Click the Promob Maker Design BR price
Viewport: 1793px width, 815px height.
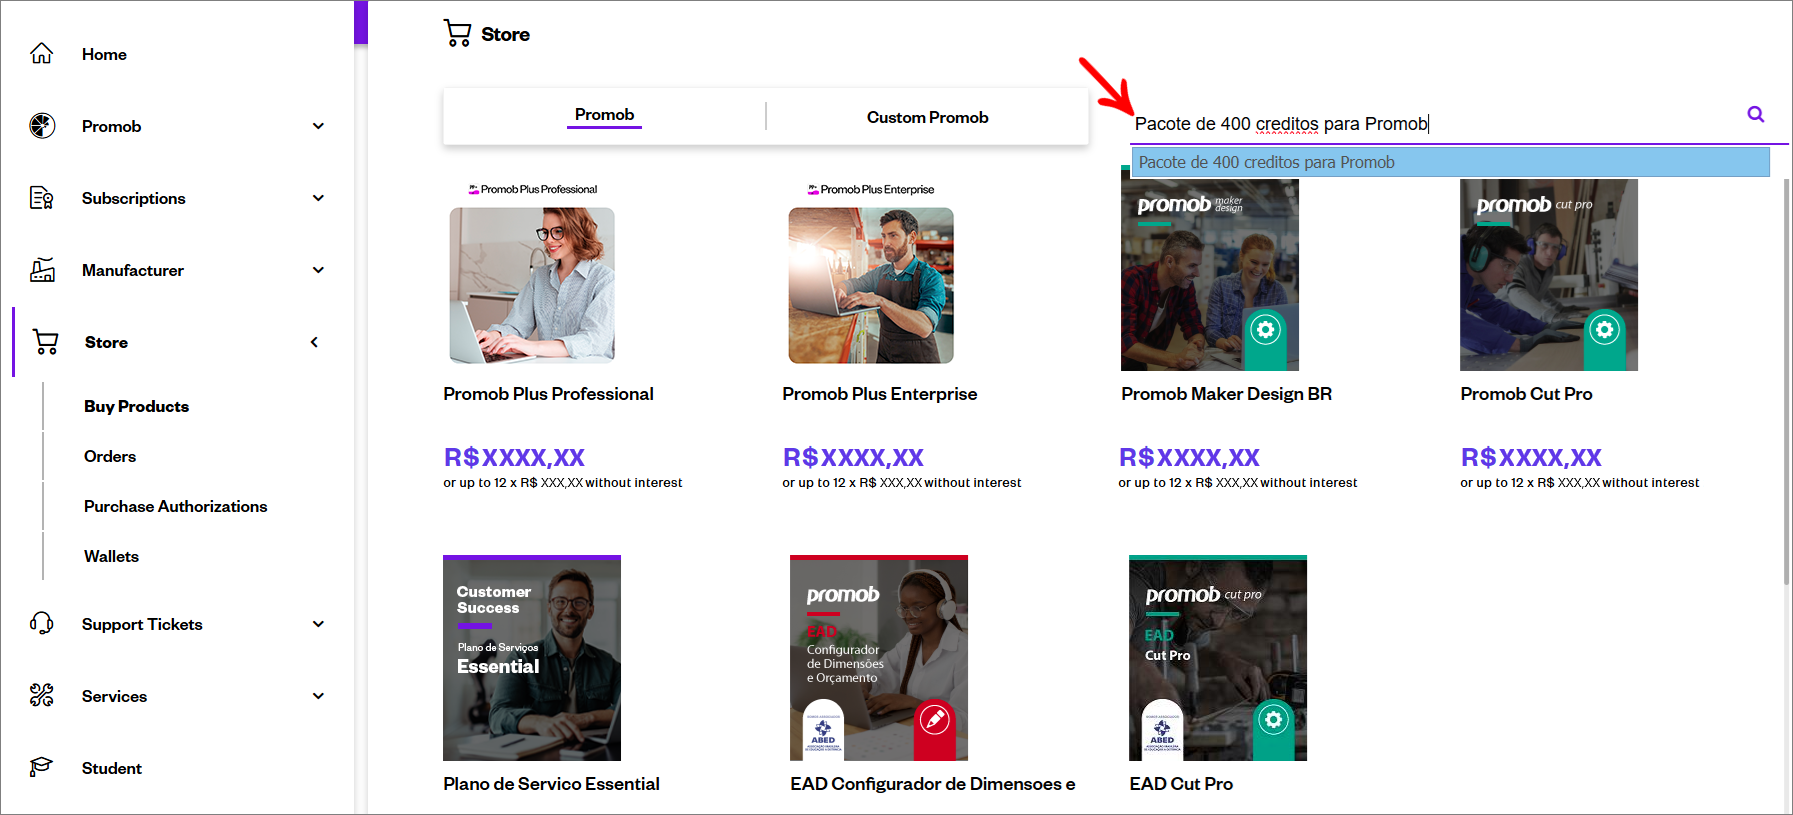[1189, 457]
